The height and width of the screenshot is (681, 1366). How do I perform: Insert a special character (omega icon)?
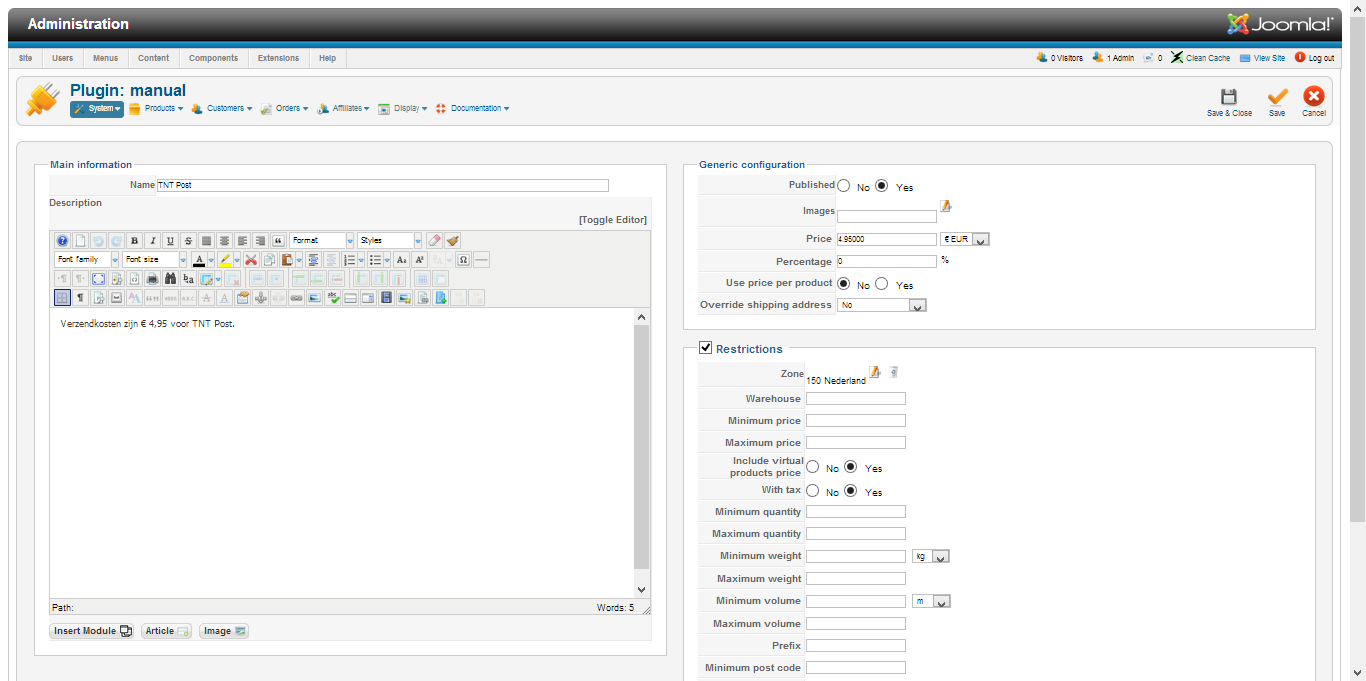pyautogui.click(x=463, y=260)
